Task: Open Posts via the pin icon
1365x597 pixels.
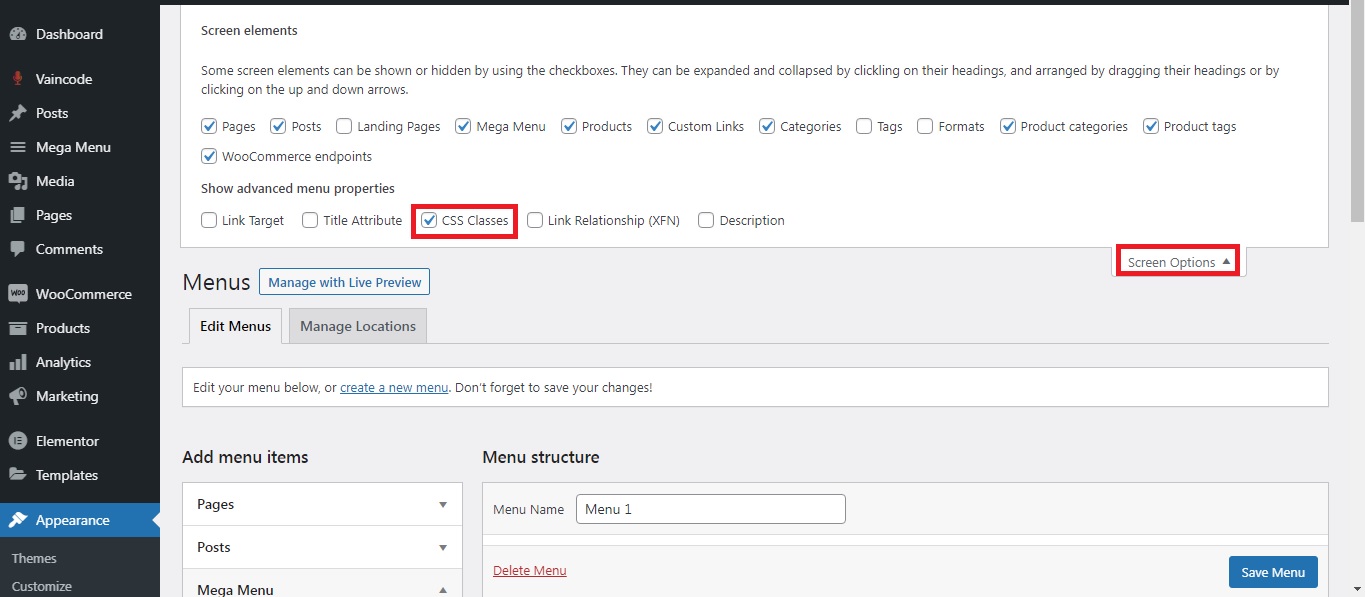Action: point(17,113)
